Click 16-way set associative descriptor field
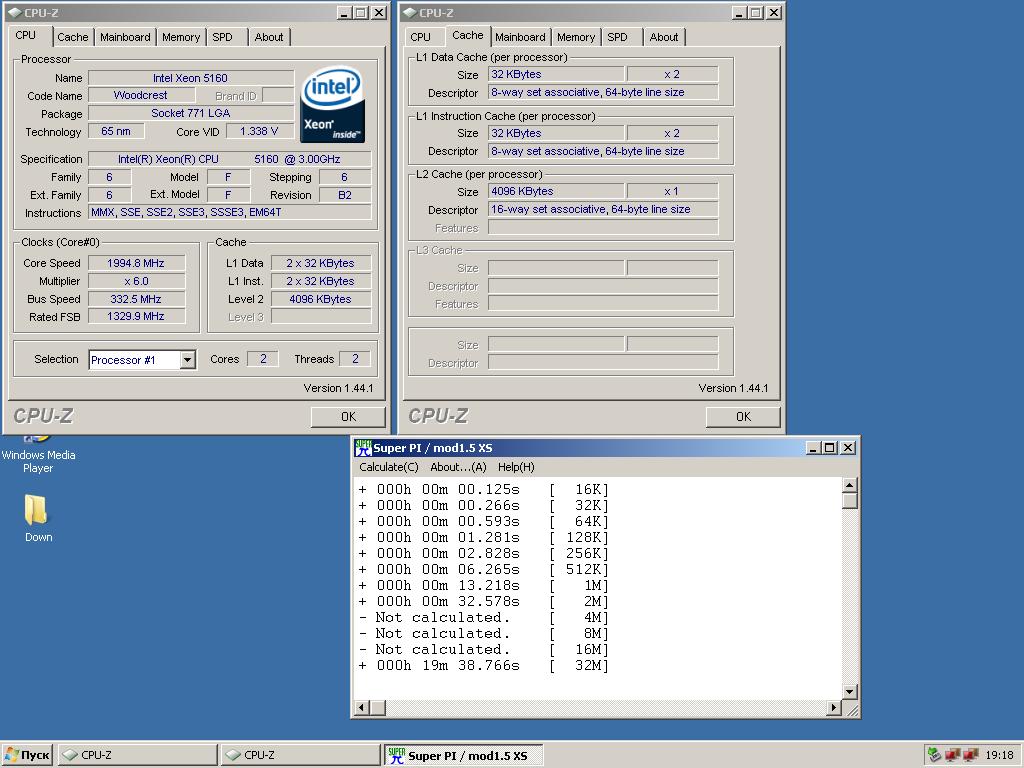This screenshot has height=768, width=1024. click(603, 210)
